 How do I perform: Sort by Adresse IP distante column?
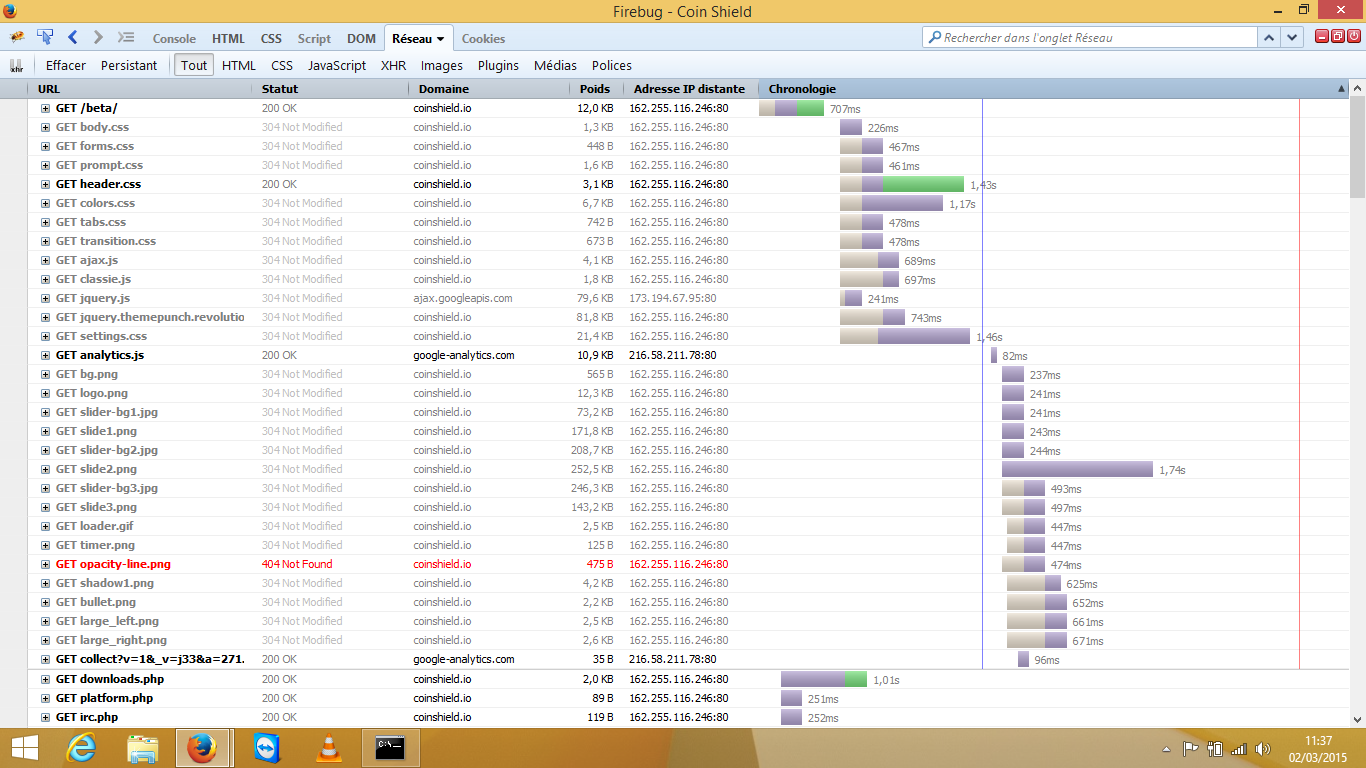689,89
